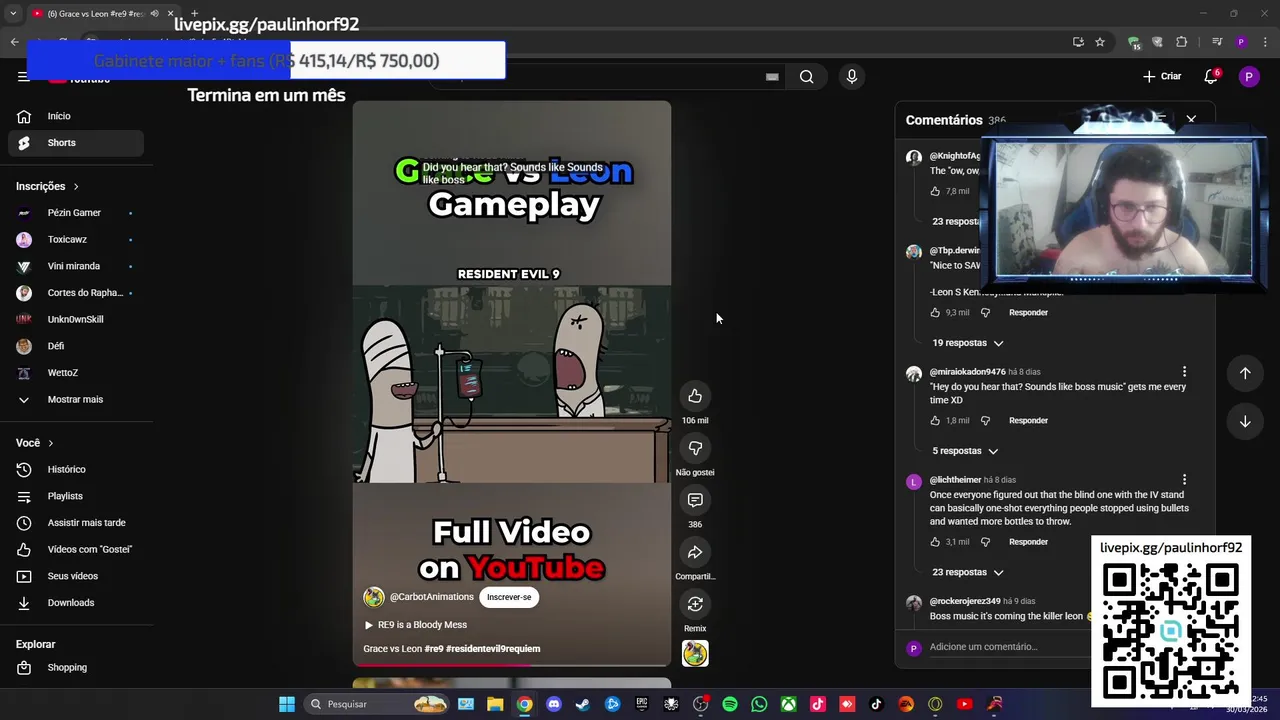Expand 5 respostas replies

[x=965, y=451]
